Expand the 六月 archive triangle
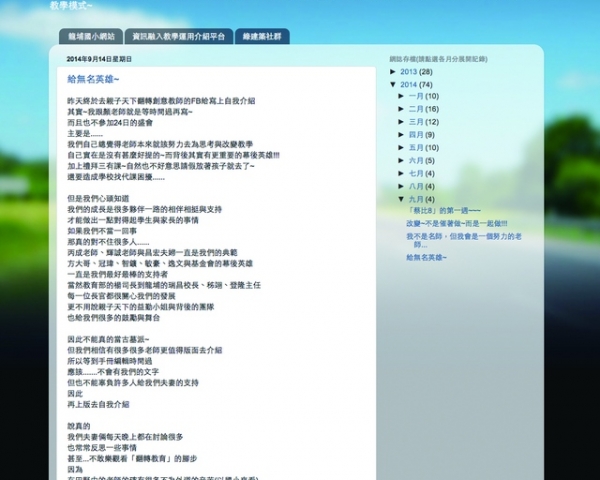 [x=401, y=160]
